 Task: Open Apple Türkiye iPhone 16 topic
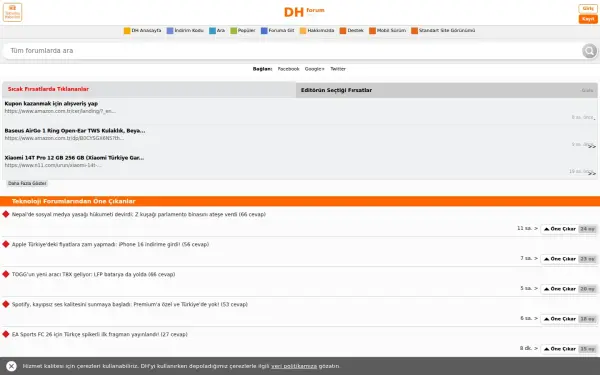pos(110,244)
